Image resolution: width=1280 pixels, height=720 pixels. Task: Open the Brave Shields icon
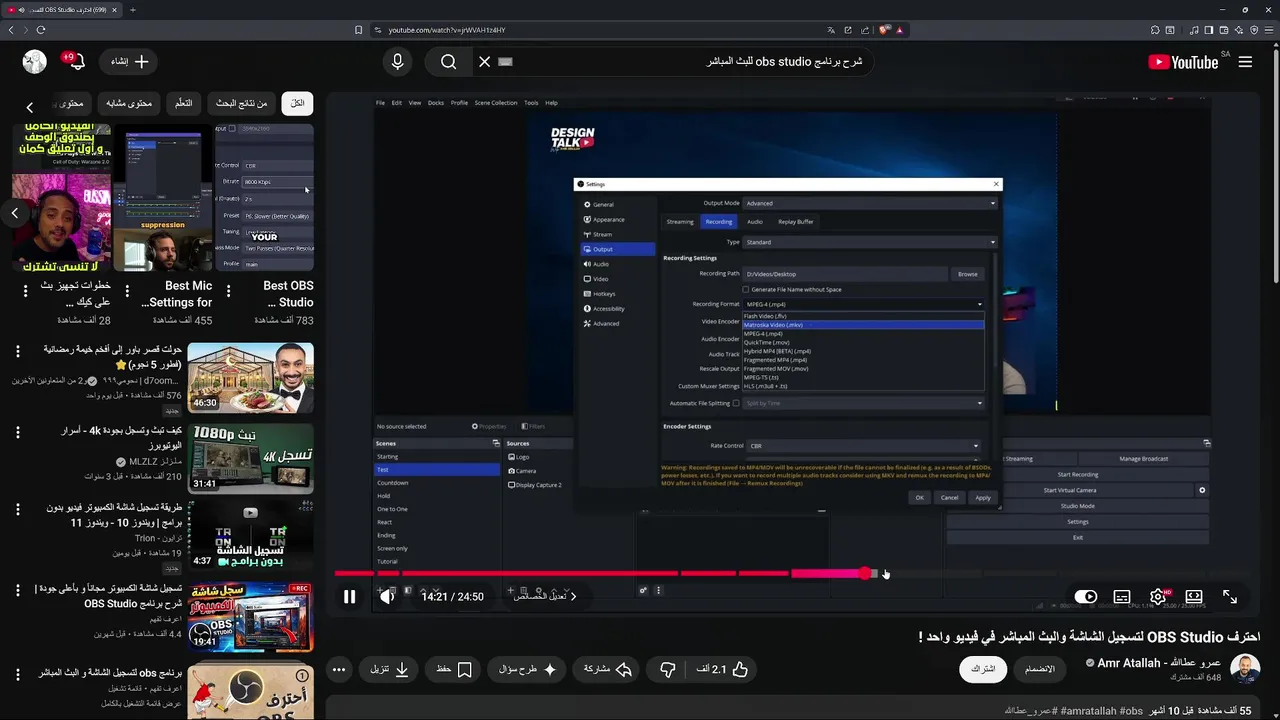point(884,30)
